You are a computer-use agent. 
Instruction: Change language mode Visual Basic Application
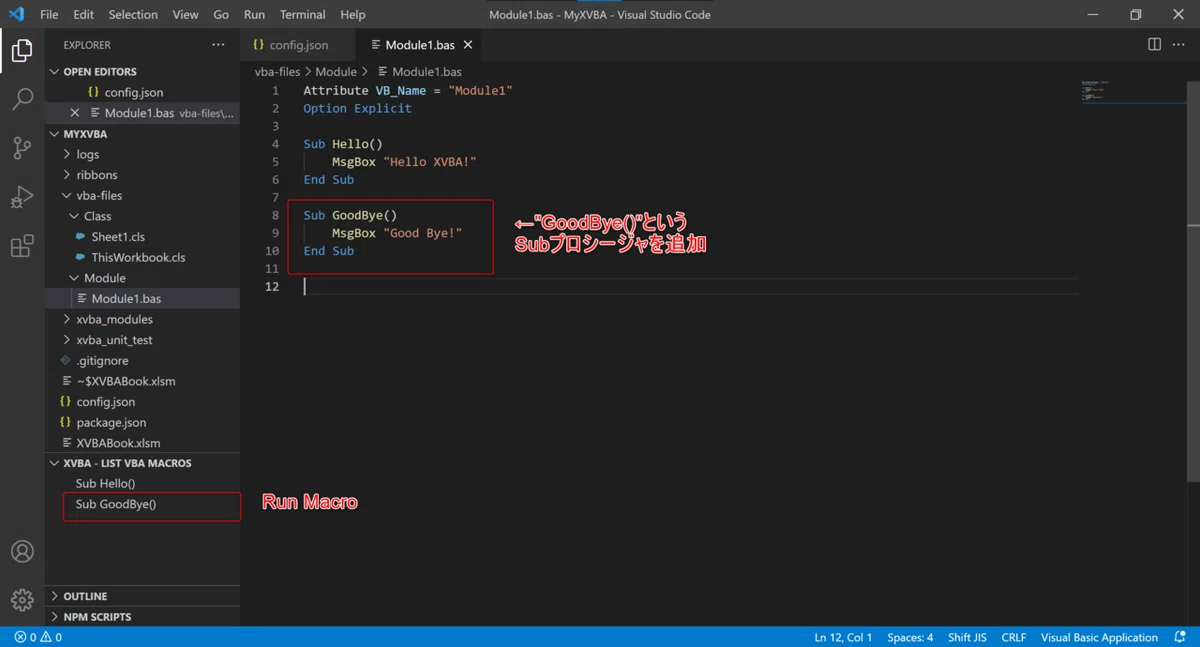pos(1099,637)
